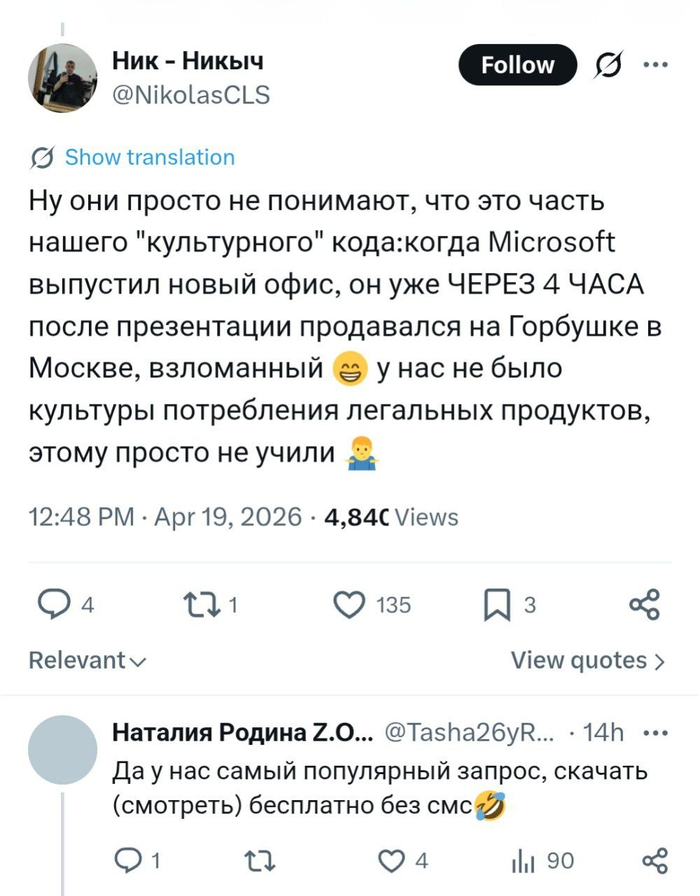Open the more options menu on main post

click(x=656, y=66)
